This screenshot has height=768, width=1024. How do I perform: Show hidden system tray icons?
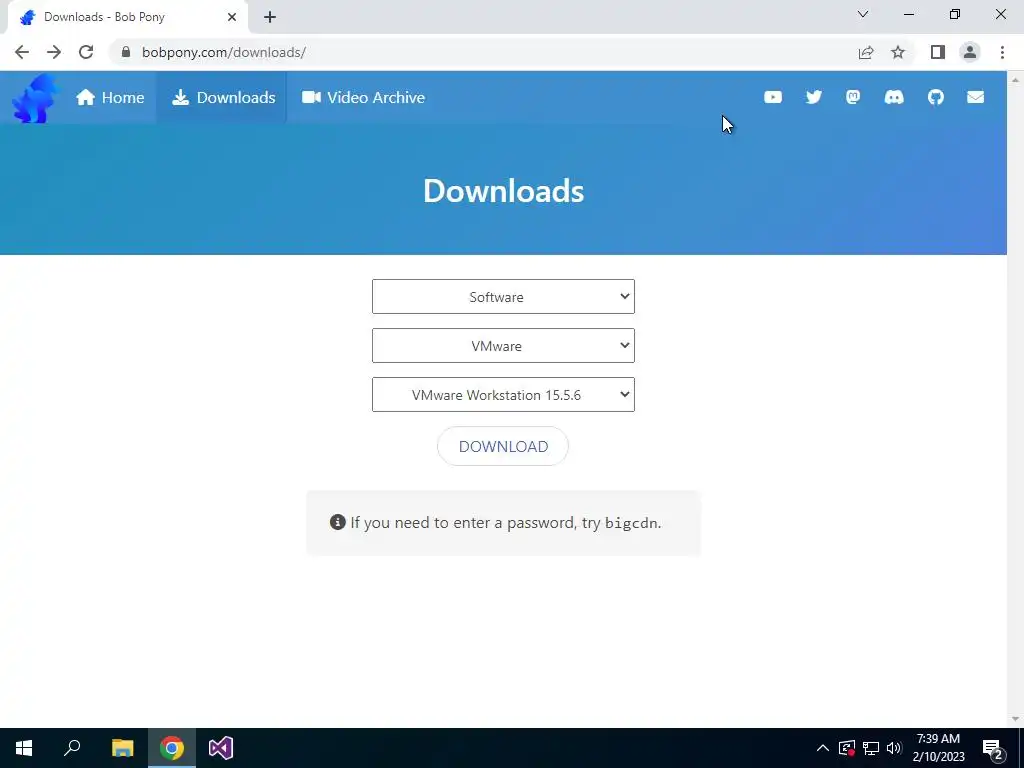(x=823, y=748)
